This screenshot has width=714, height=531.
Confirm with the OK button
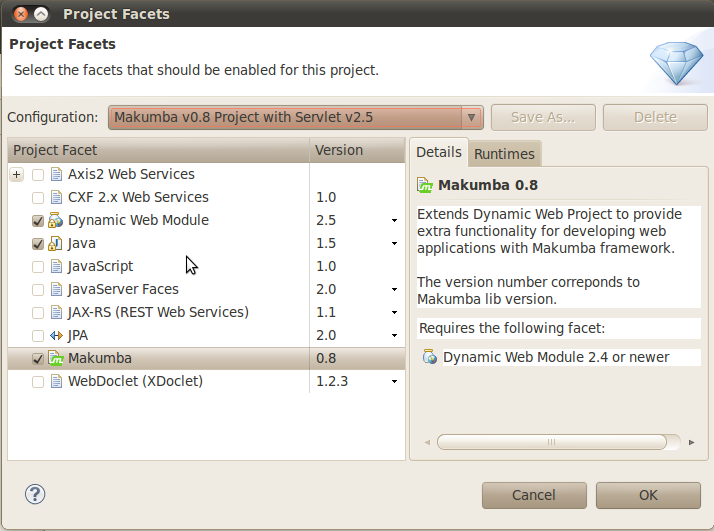click(648, 495)
